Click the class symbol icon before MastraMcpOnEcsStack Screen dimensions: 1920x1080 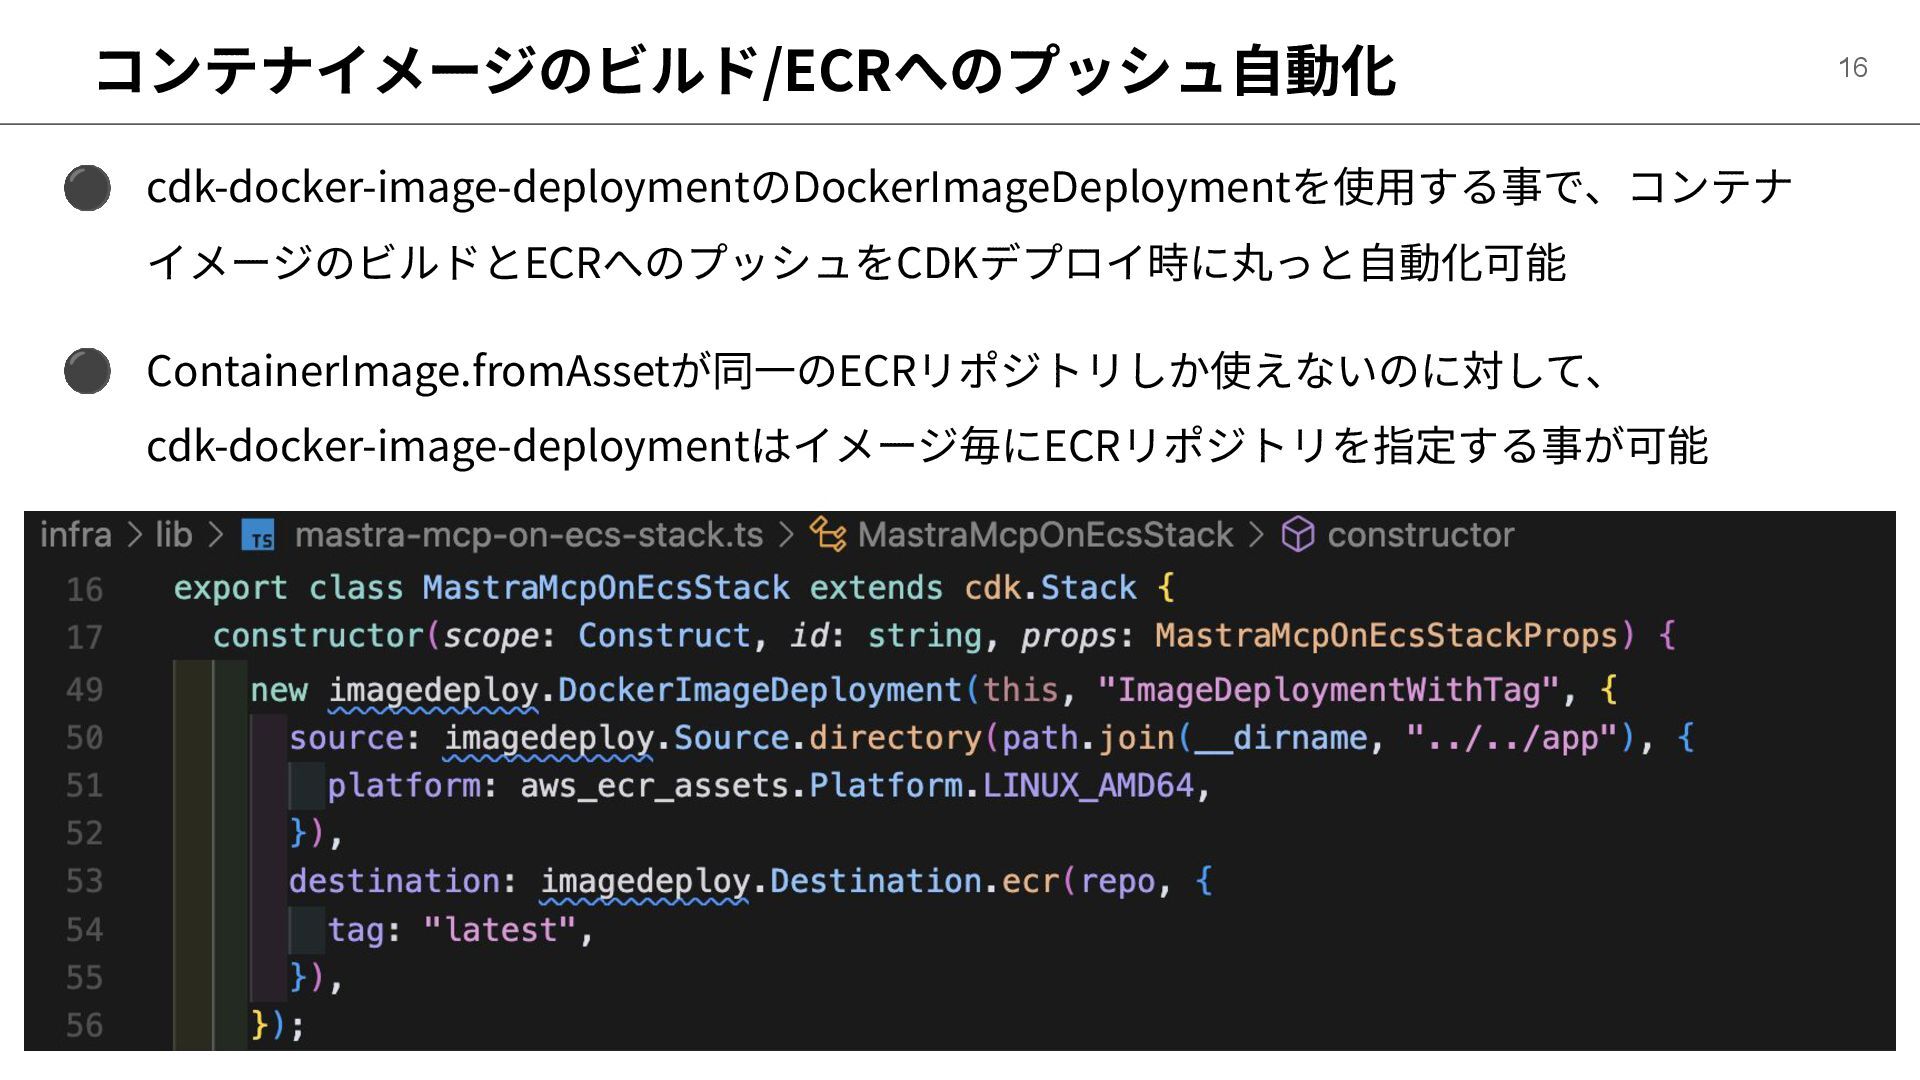(x=827, y=535)
